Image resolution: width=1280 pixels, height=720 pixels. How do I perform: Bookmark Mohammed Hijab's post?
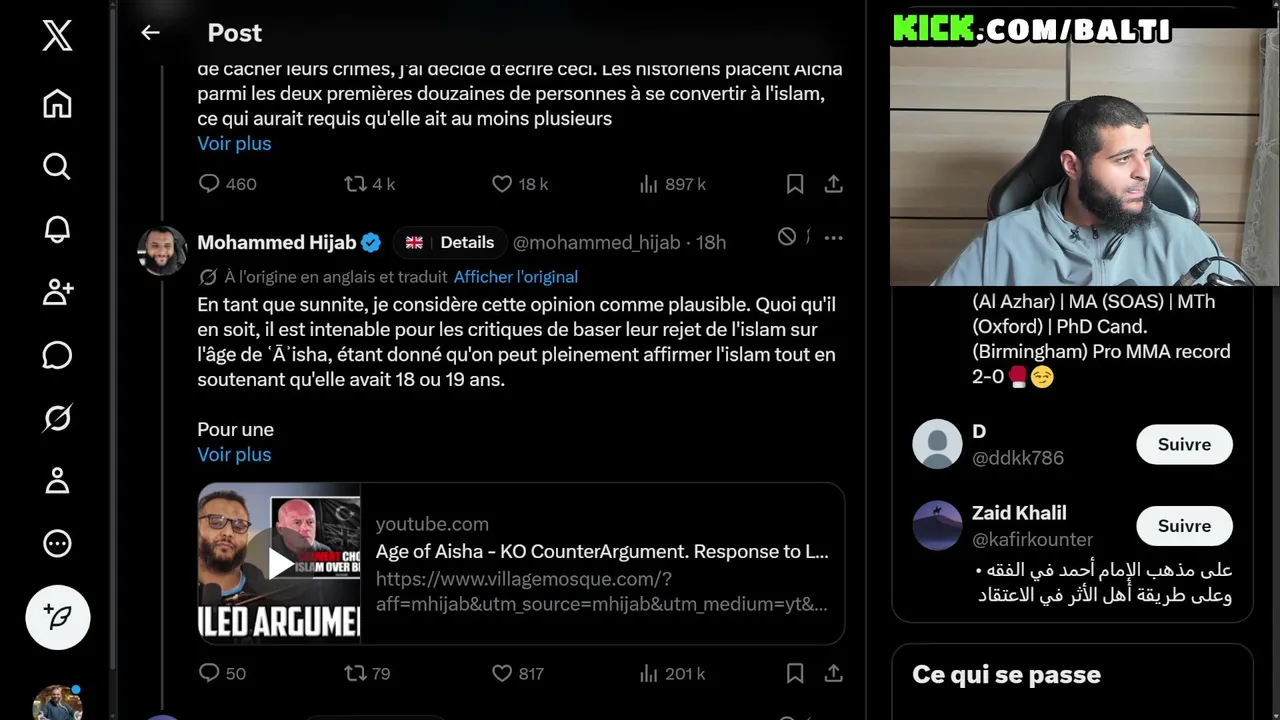click(795, 673)
